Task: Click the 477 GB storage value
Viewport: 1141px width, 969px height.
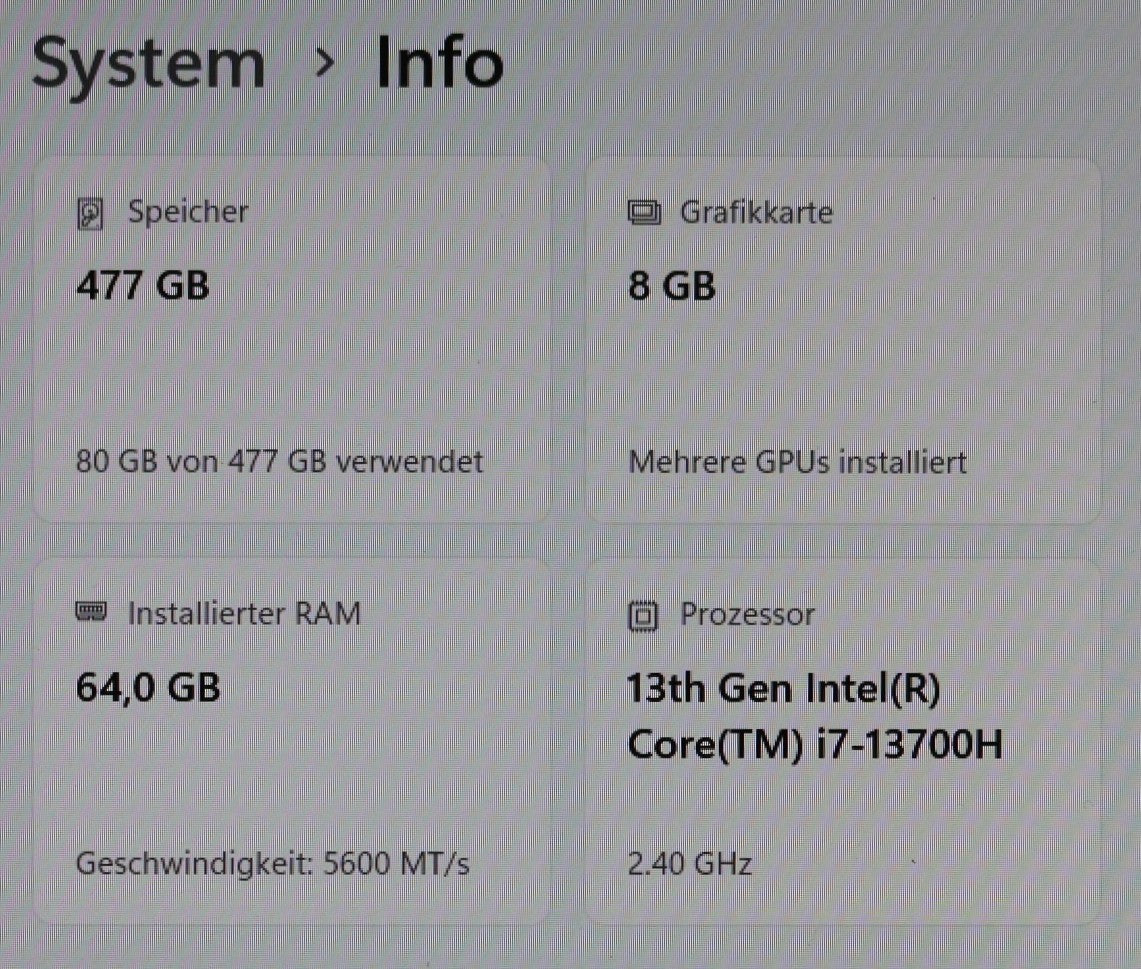Action: click(142, 286)
